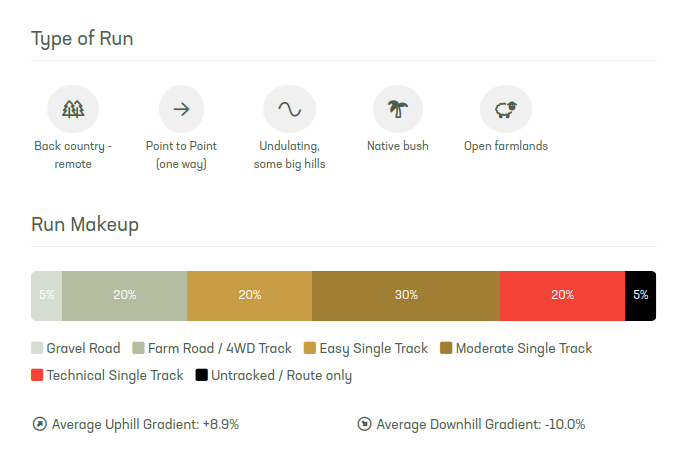This screenshot has width=690, height=460.
Task: Select the Point to Point arrow icon
Action: coord(181,109)
